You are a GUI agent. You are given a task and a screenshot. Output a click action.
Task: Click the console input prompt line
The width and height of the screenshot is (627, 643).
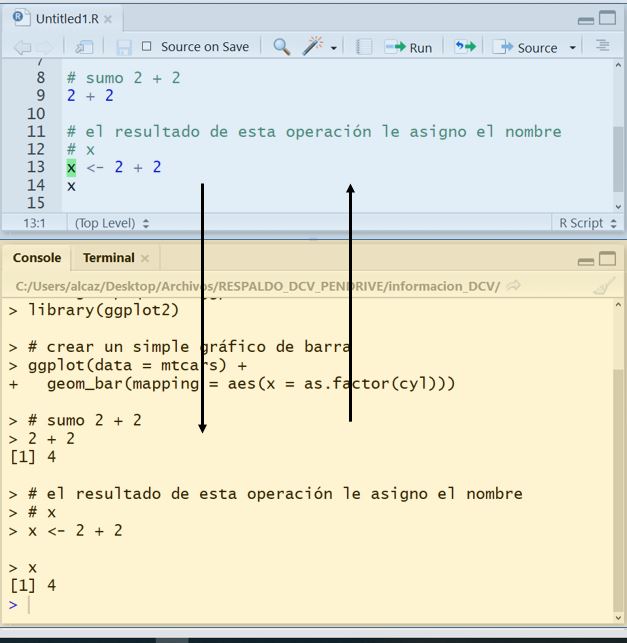300,605
